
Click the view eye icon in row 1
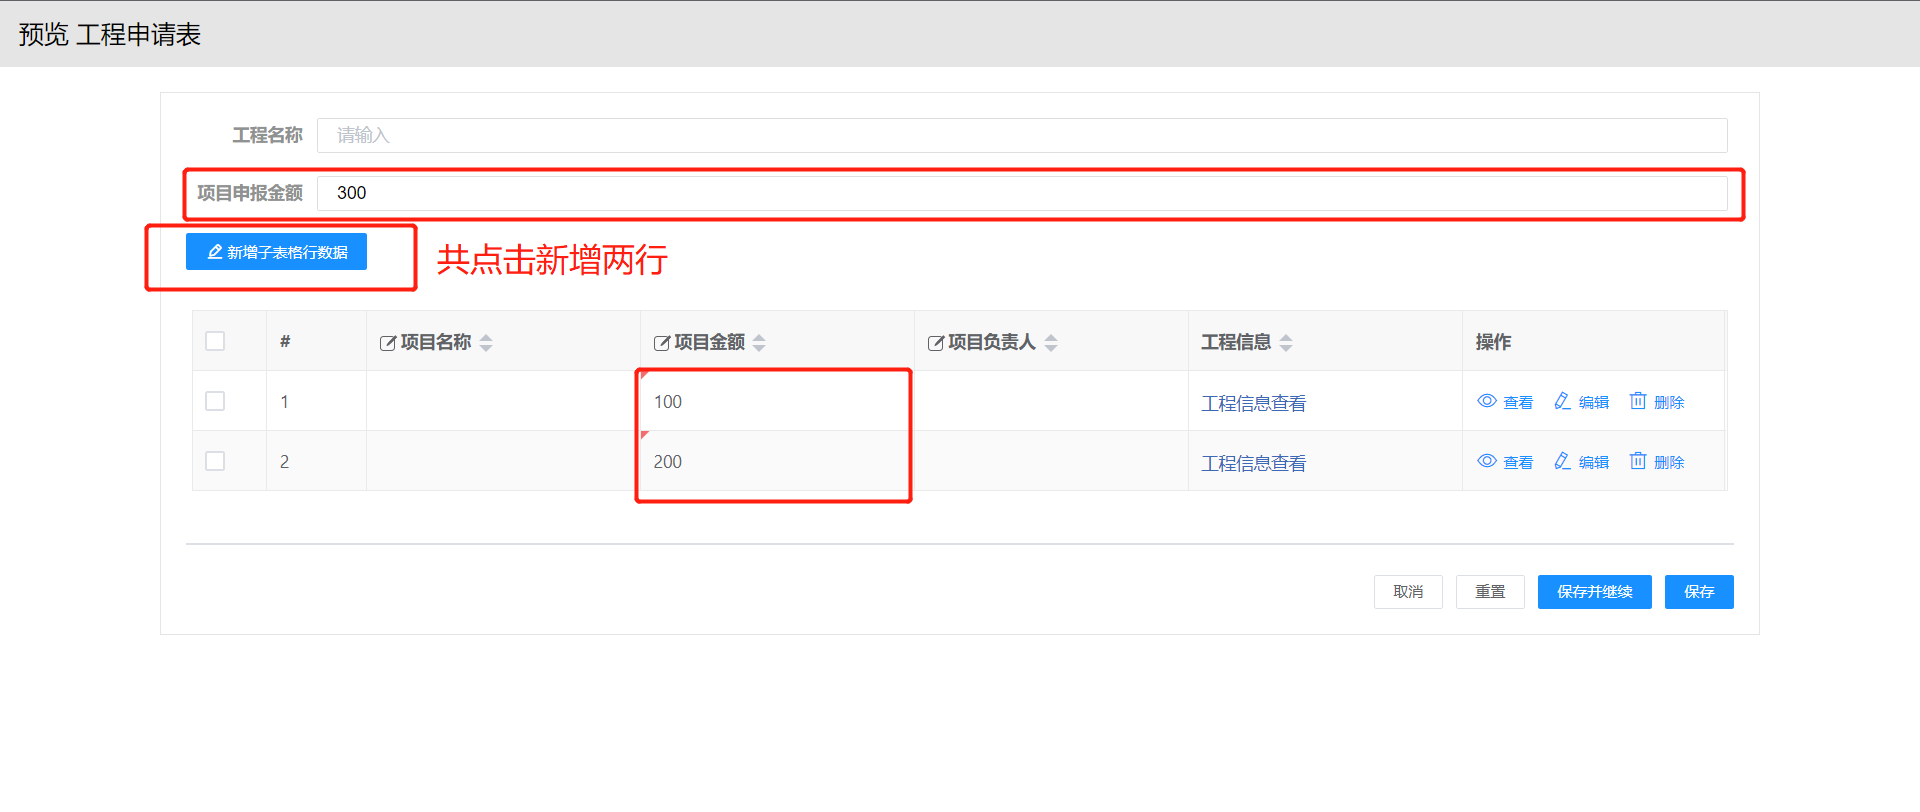coord(1487,401)
